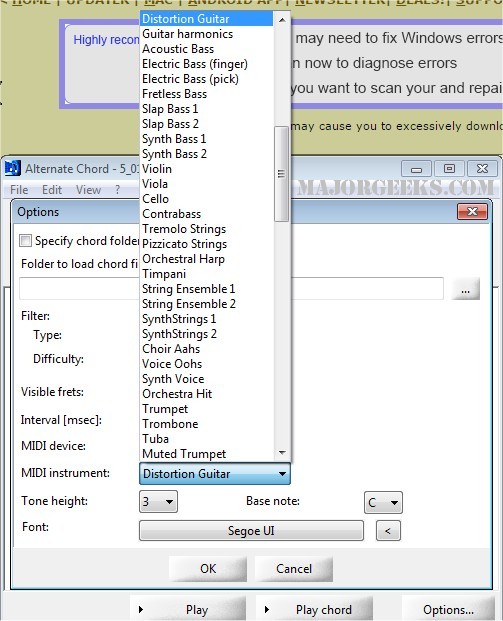The width and height of the screenshot is (503, 621).
Task: Click the play arrow icon on Play button
Action: point(141,610)
